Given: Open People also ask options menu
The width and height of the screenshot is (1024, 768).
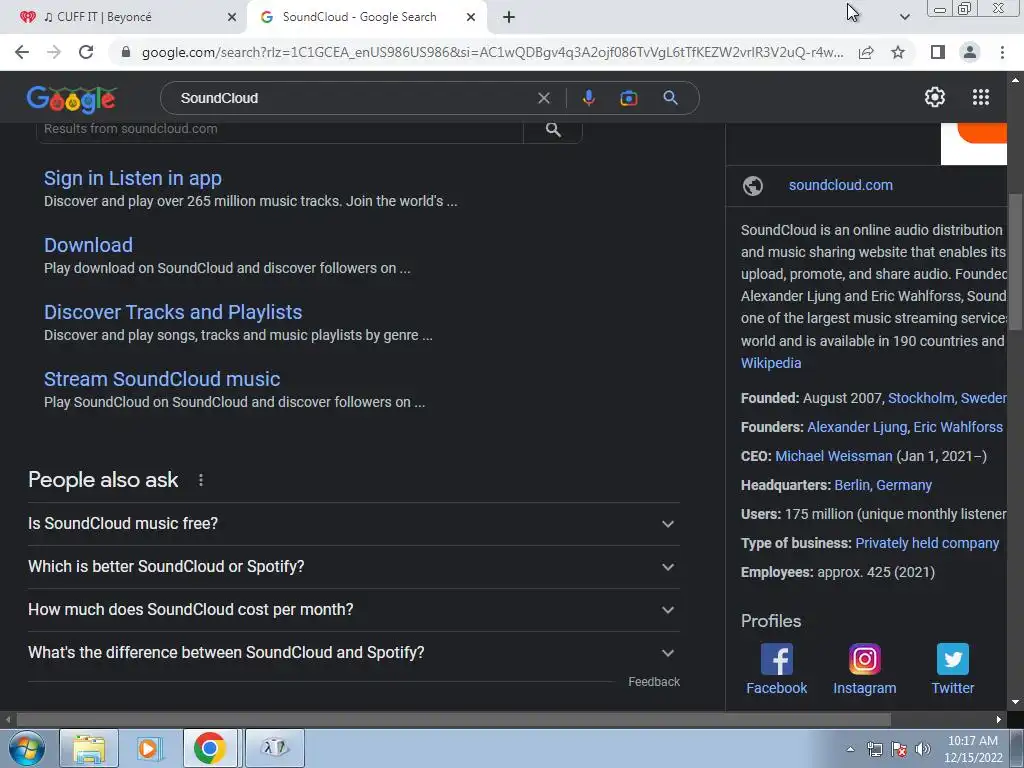Looking at the screenshot, I should click(x=200, y=480).
